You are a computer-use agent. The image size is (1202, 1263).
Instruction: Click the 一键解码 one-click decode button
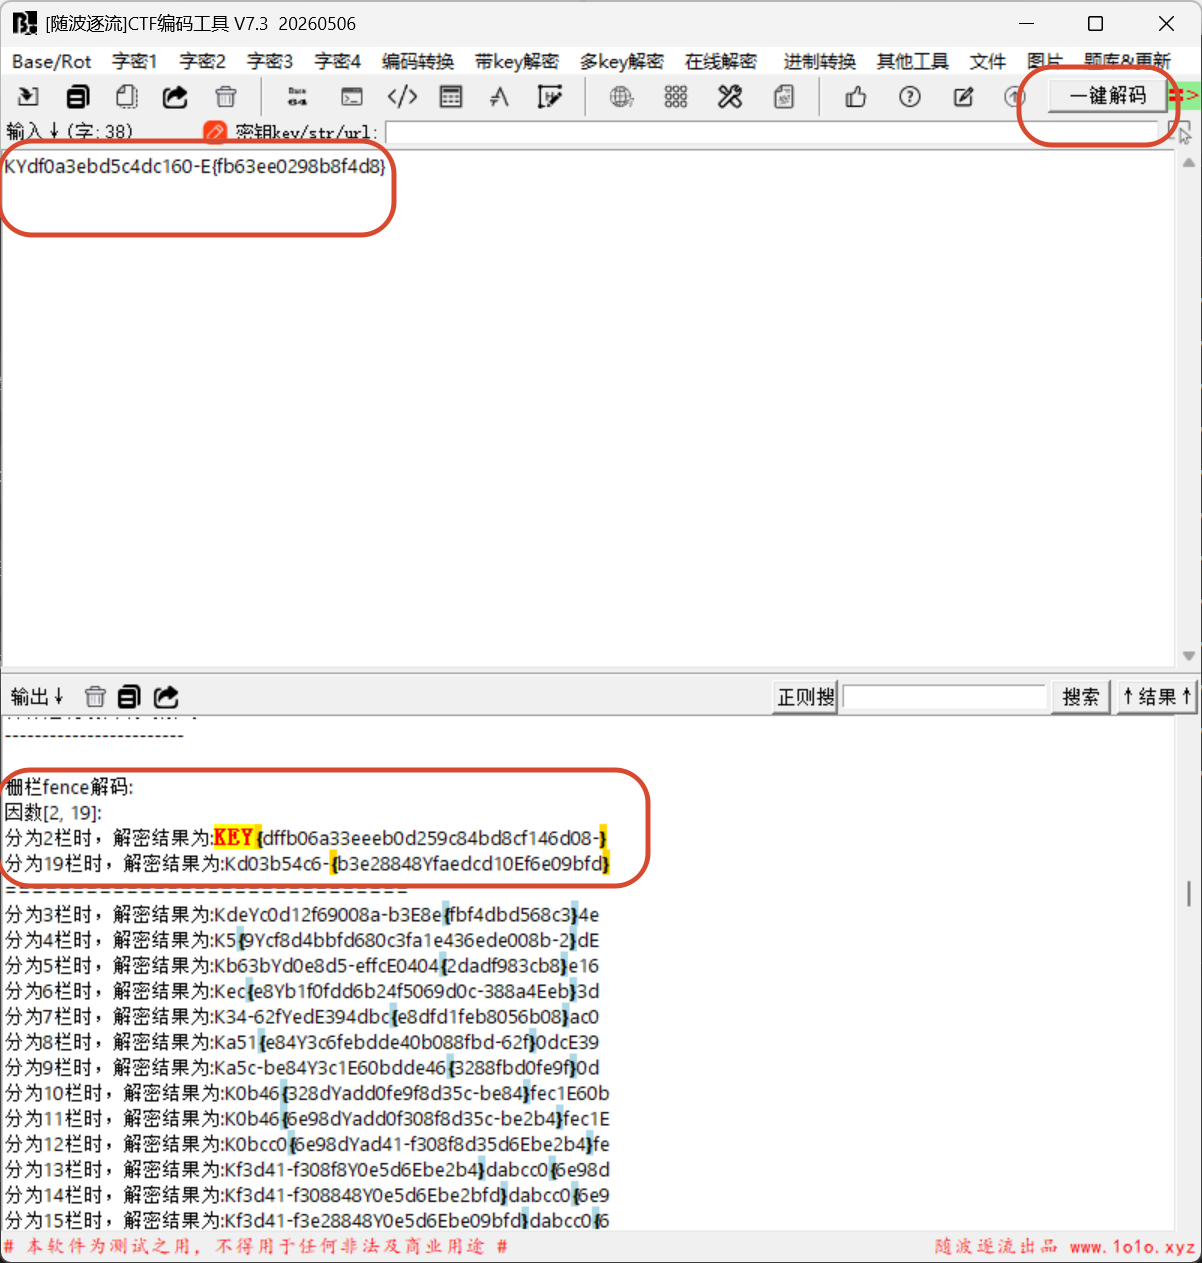click(1108, 95)
